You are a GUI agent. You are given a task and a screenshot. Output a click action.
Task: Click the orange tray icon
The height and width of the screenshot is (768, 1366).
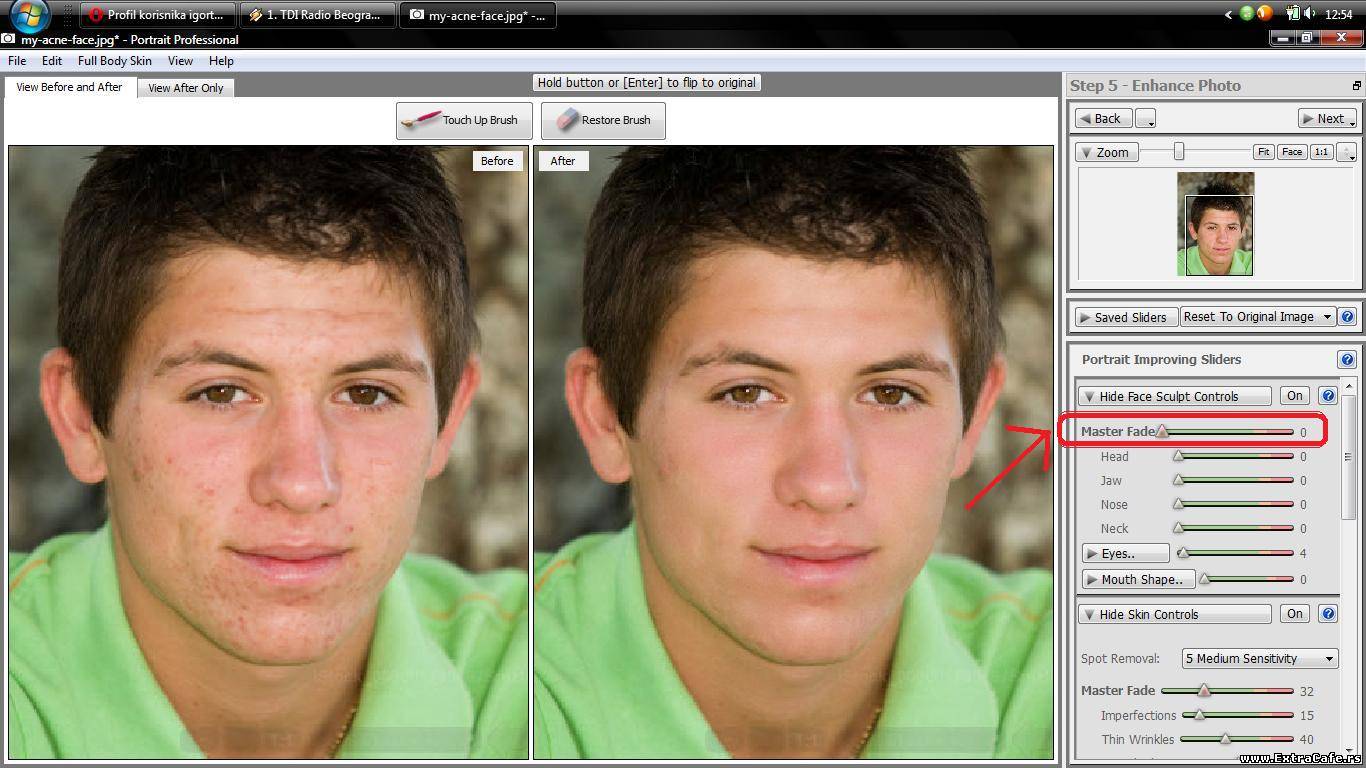(x=1264, y=14)
